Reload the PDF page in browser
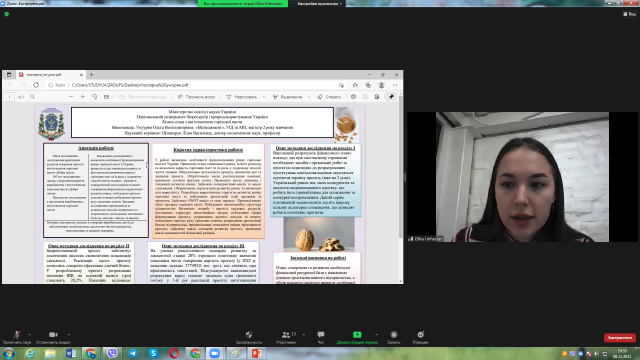Viewport: 640px width, 360px height. (36, 85)
